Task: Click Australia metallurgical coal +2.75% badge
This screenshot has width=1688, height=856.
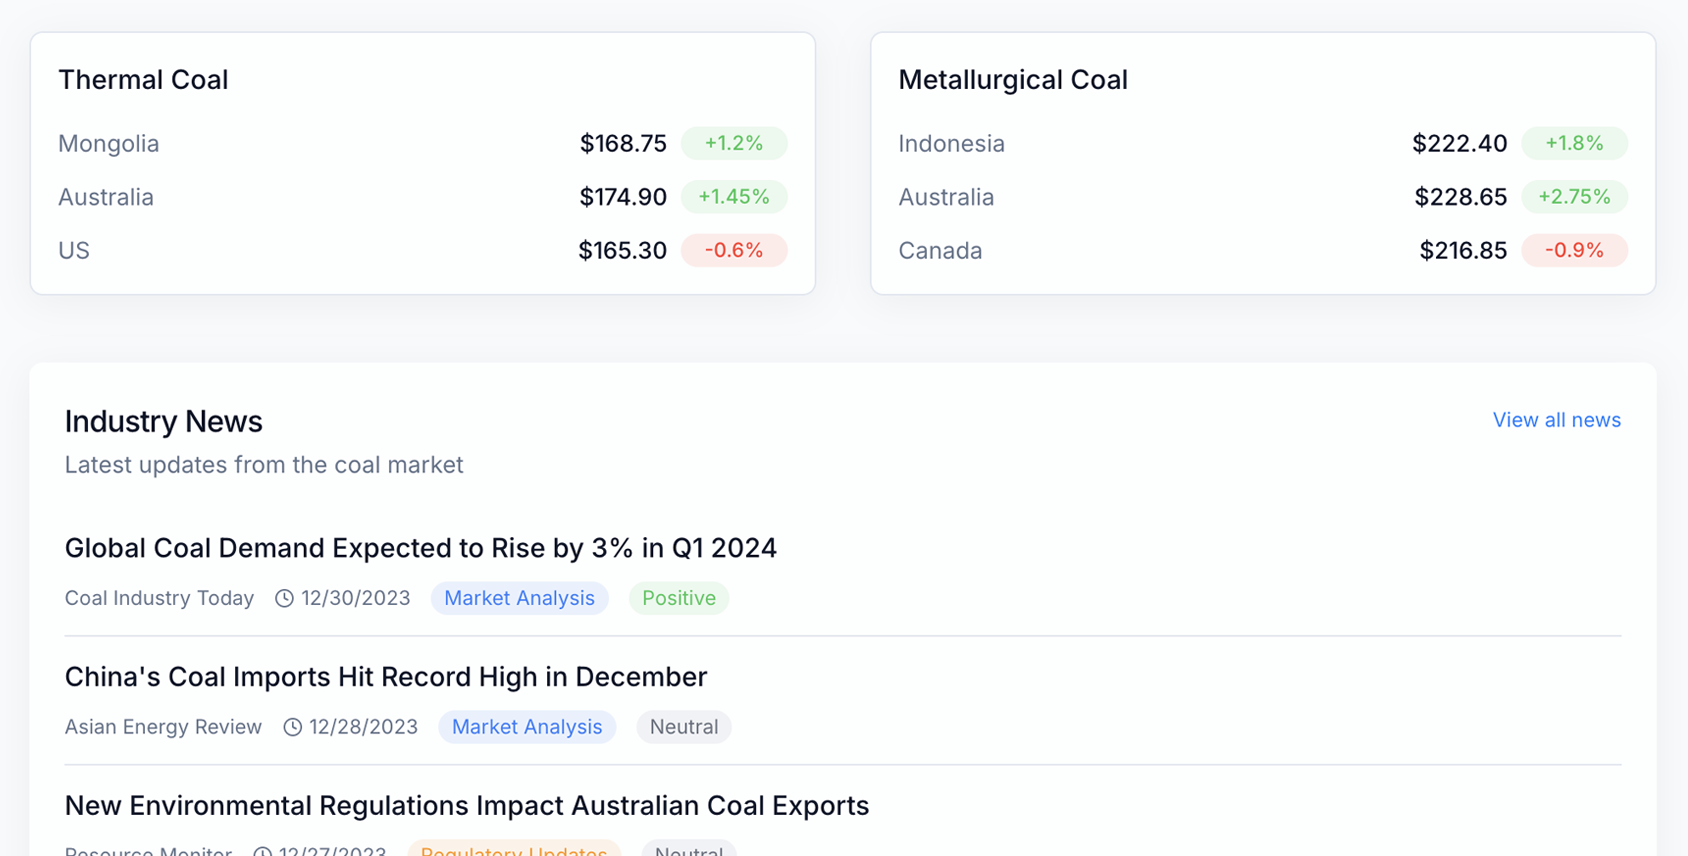Action: coord(1574,197)
